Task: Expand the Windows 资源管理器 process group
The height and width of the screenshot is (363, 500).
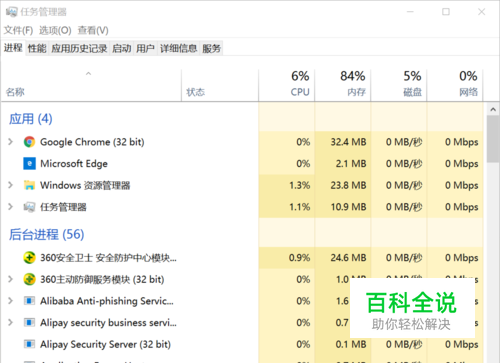Action: (11, 185)
